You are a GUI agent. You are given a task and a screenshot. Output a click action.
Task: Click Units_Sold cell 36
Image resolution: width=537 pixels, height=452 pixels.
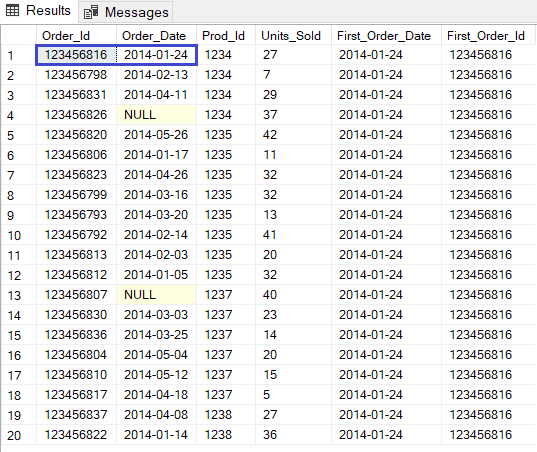[294, 435]
